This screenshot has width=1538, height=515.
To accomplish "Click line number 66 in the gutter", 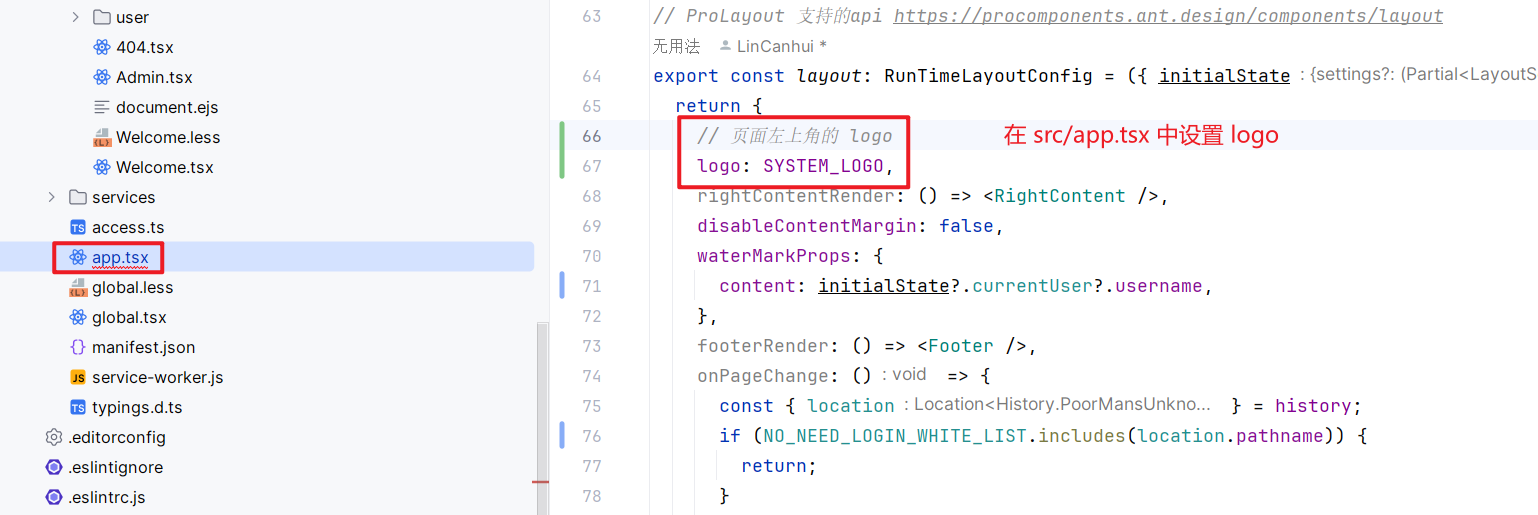I will (591, 136).
